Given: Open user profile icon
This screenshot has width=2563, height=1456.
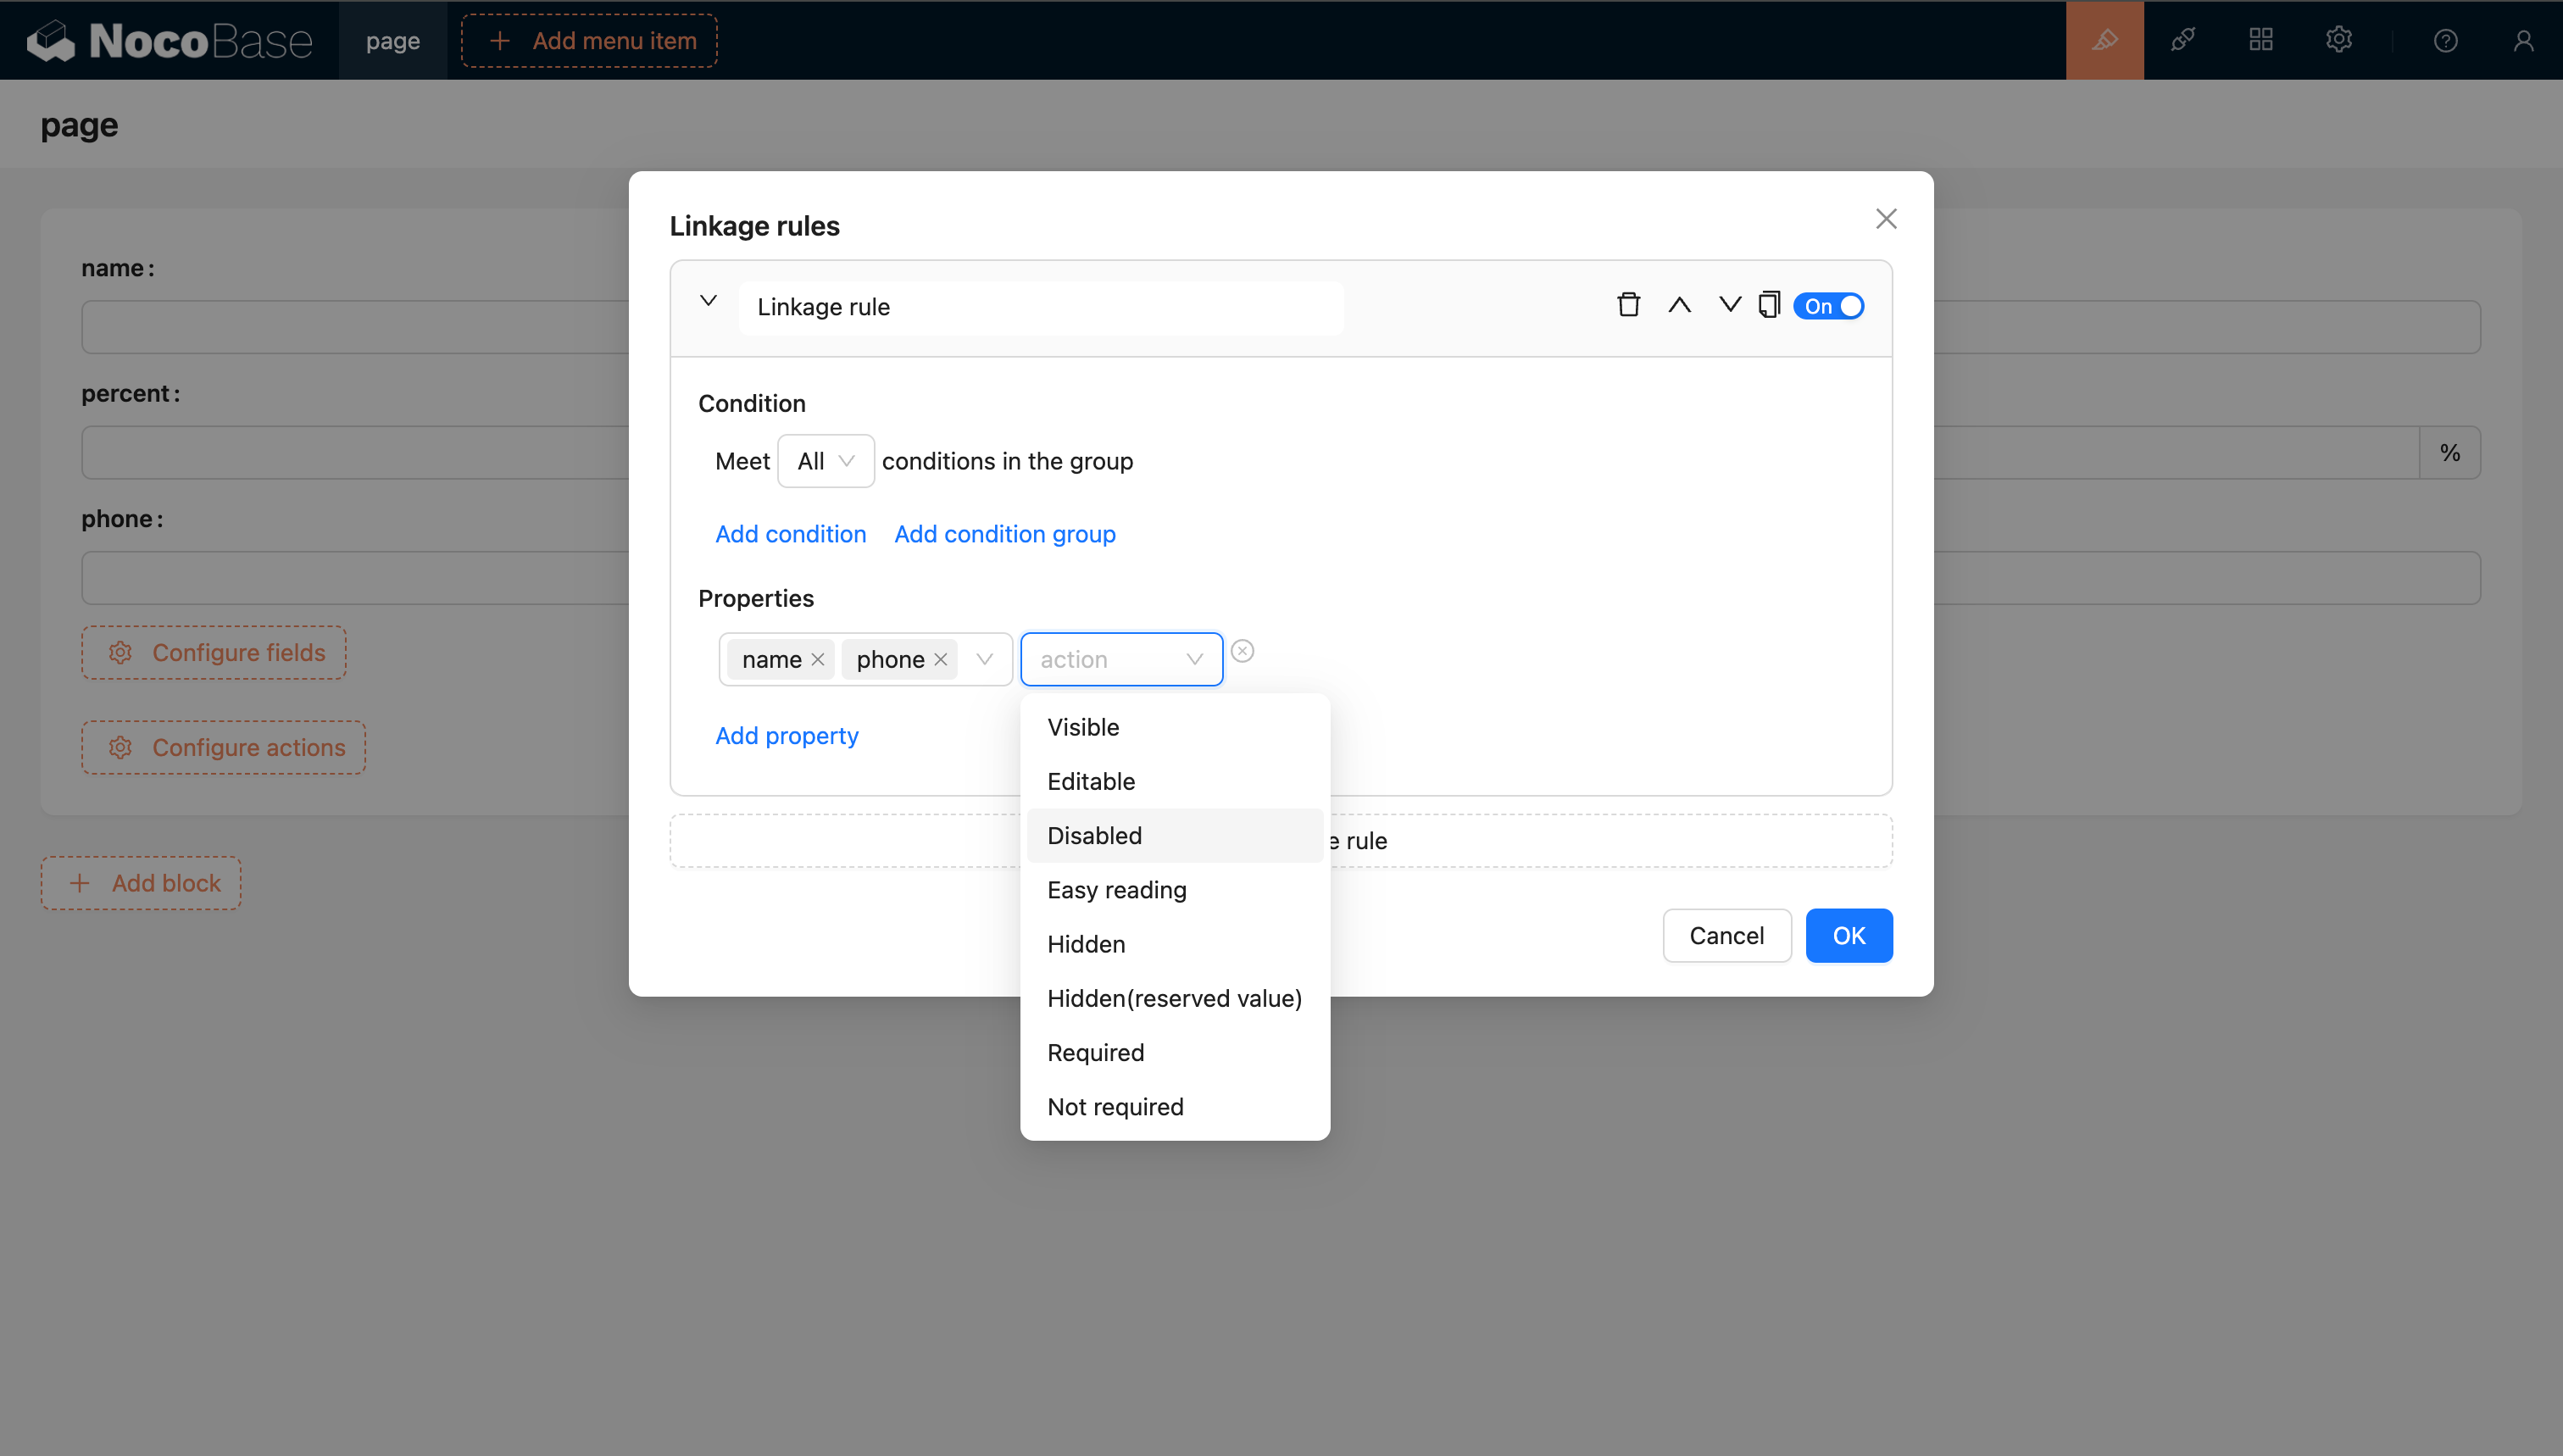Looking at the screenshot, I should tap(2524, 40).
